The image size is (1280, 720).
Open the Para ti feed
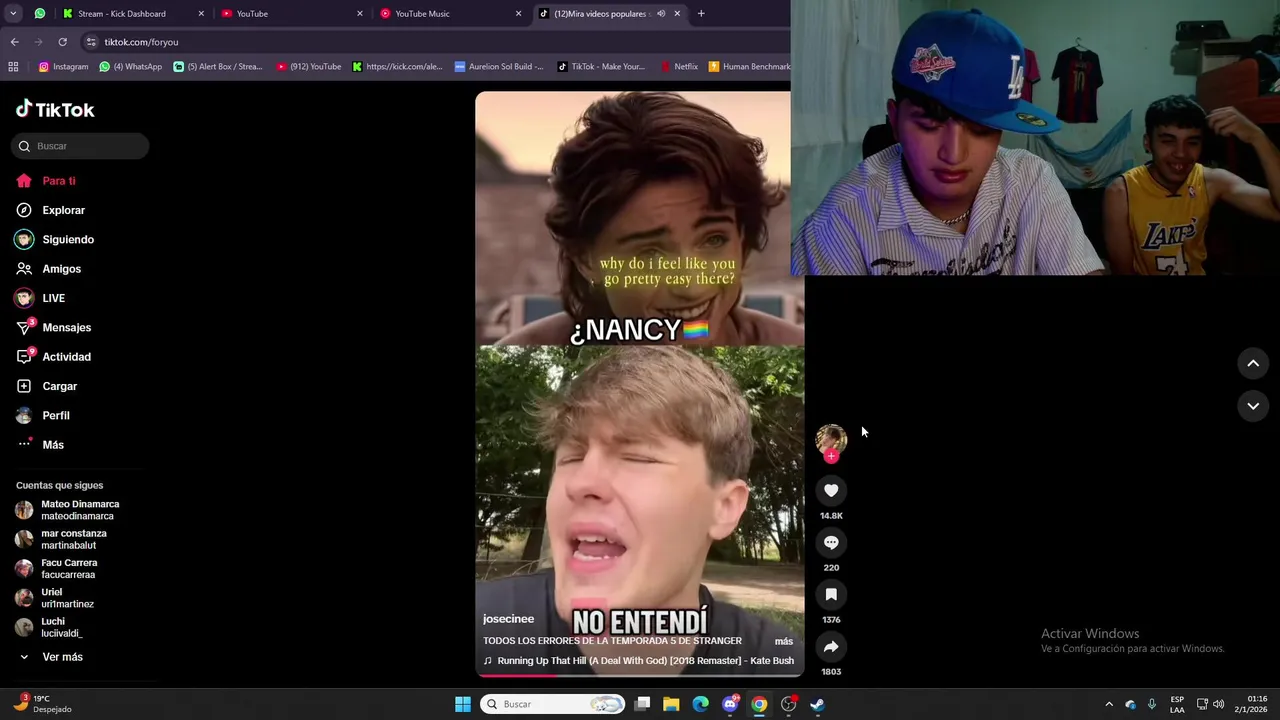(46, 181)
